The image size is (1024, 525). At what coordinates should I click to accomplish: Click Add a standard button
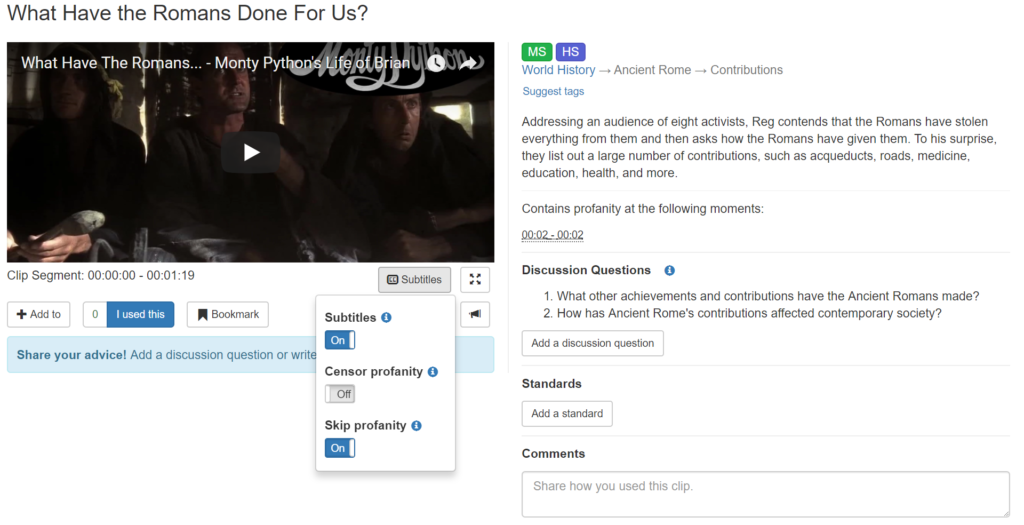coord(567,413)
